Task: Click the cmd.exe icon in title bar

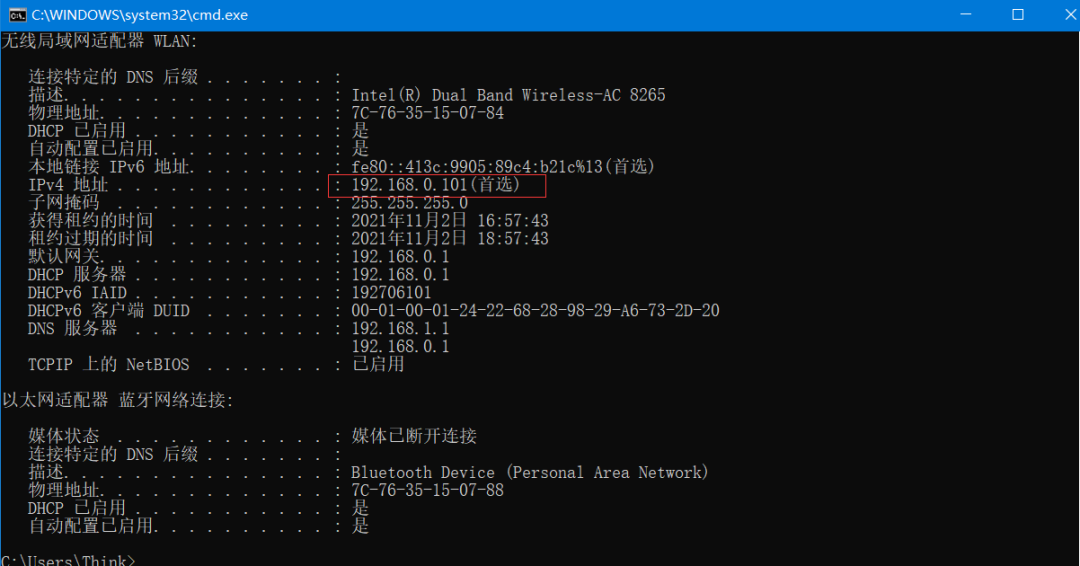Action: [x=17, y=15]
